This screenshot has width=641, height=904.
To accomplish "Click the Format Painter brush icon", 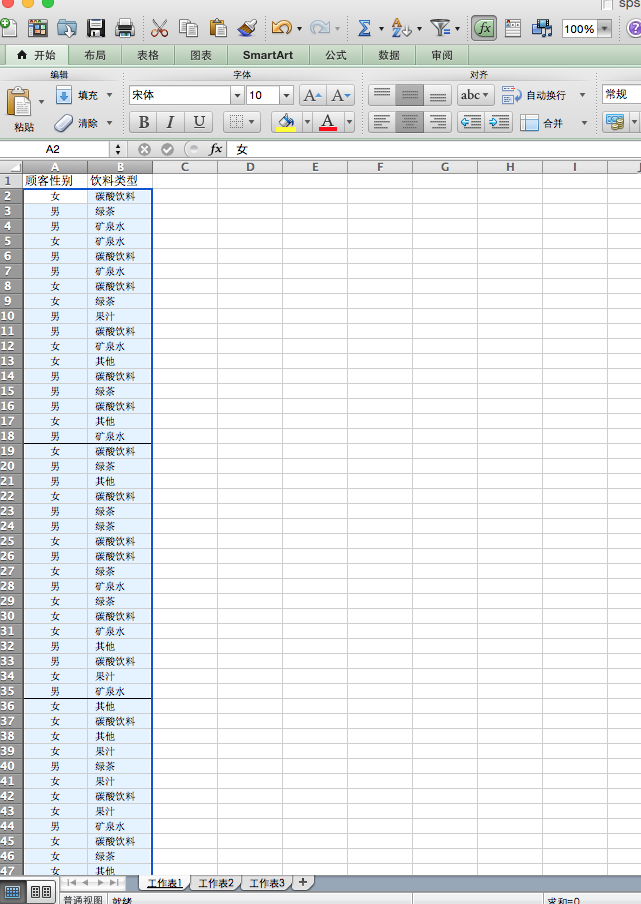I will tap(247, 28).
